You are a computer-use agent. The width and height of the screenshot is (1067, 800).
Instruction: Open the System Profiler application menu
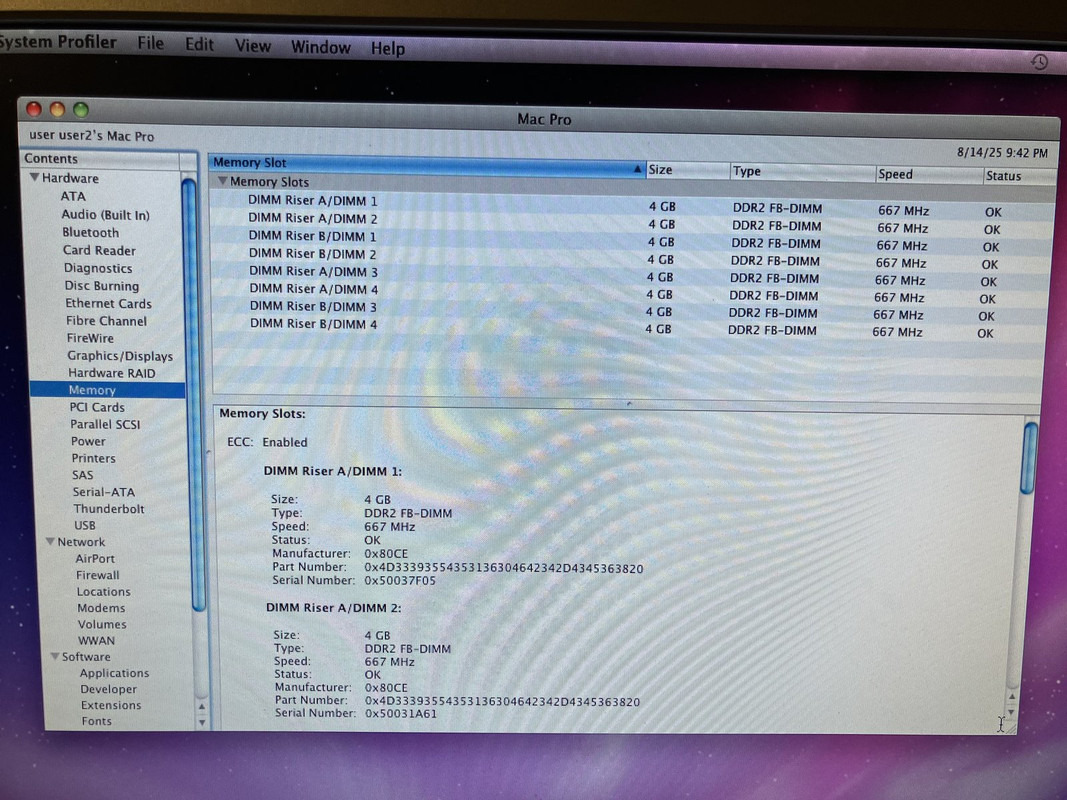point(58,42)
